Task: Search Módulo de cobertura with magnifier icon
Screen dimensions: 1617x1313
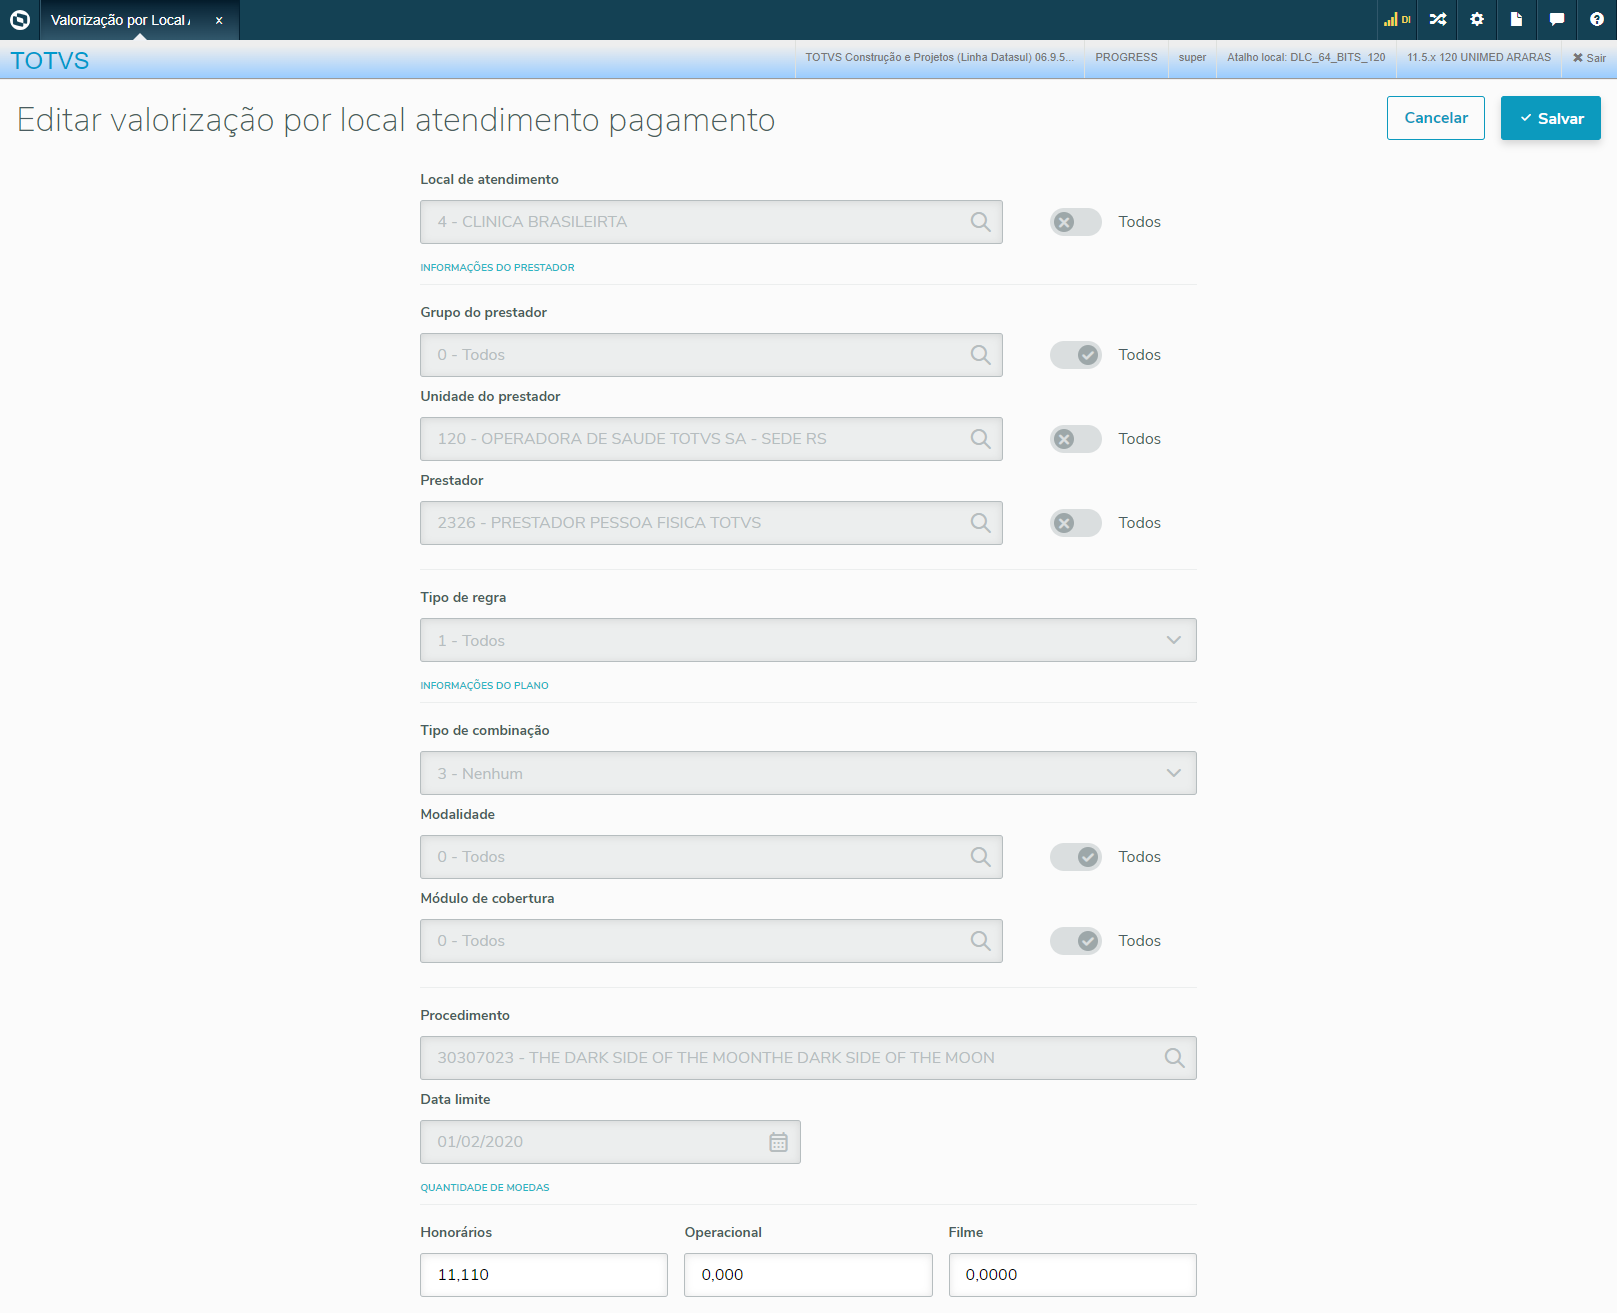Action: 981,941
